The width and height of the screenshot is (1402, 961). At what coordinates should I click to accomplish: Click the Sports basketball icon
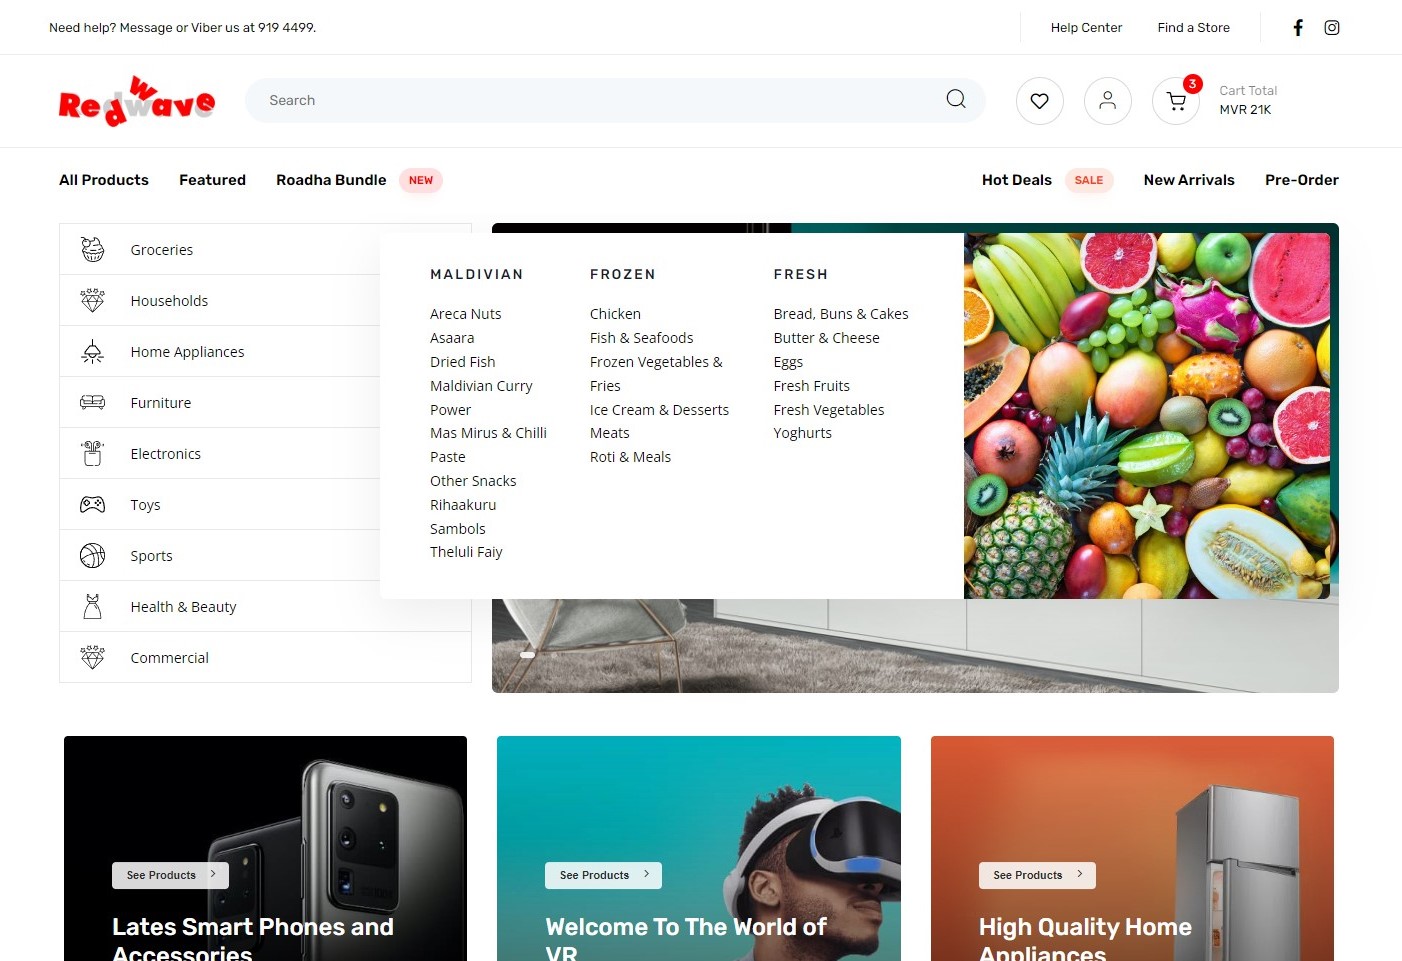[93, 556]
